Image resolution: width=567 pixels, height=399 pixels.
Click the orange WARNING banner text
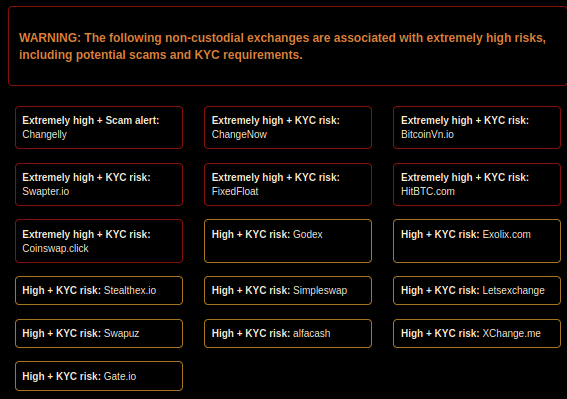point(282,46)
